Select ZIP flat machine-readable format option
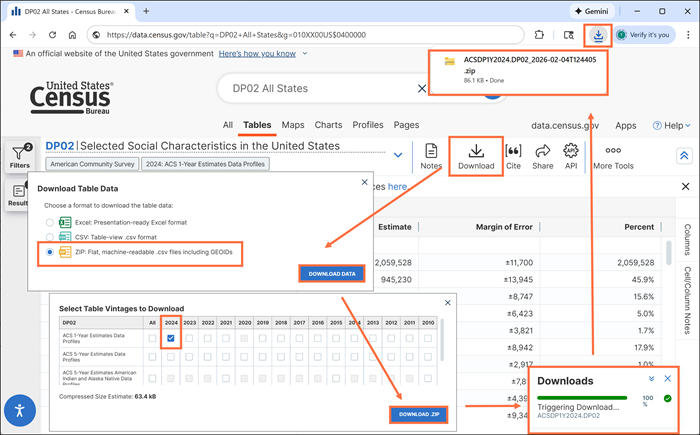 click(50, 252)
